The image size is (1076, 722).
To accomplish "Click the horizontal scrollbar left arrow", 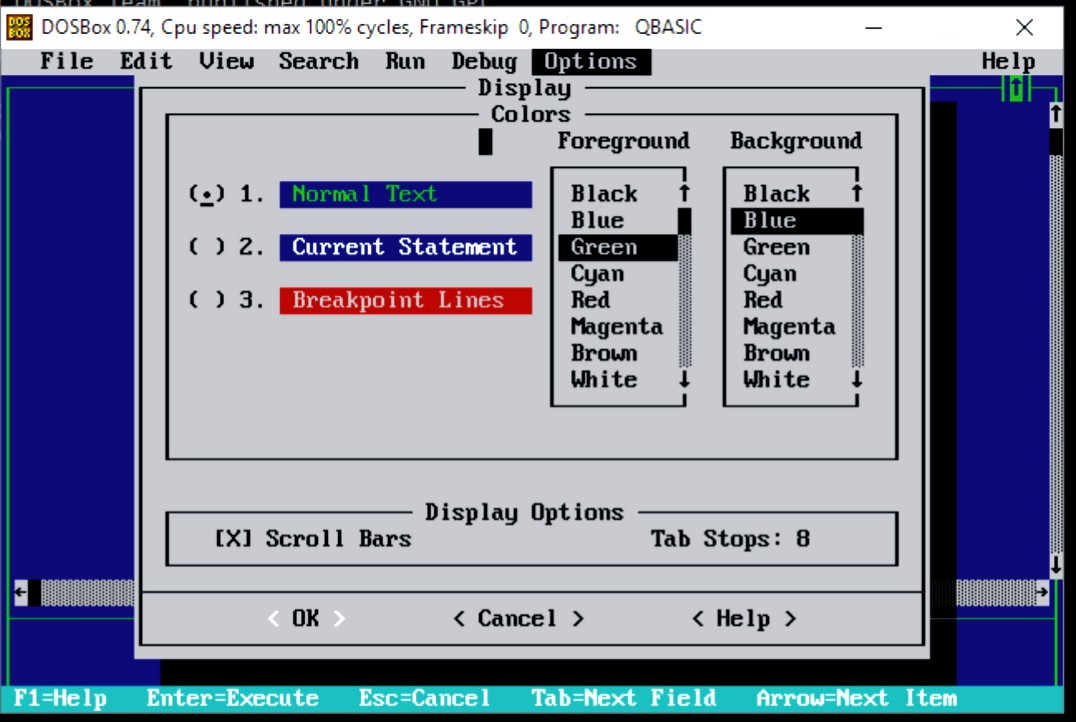I will click(x=22, y=593).
